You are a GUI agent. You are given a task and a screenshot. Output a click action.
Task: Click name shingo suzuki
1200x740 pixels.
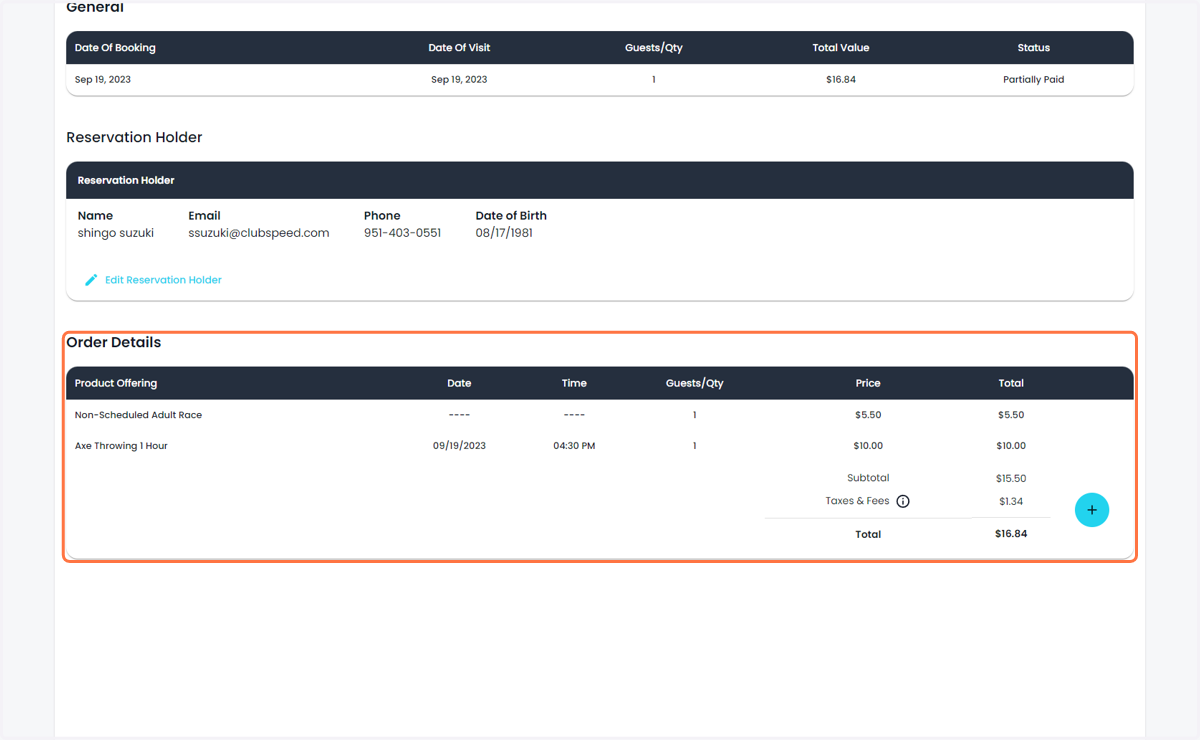point(116,233)
